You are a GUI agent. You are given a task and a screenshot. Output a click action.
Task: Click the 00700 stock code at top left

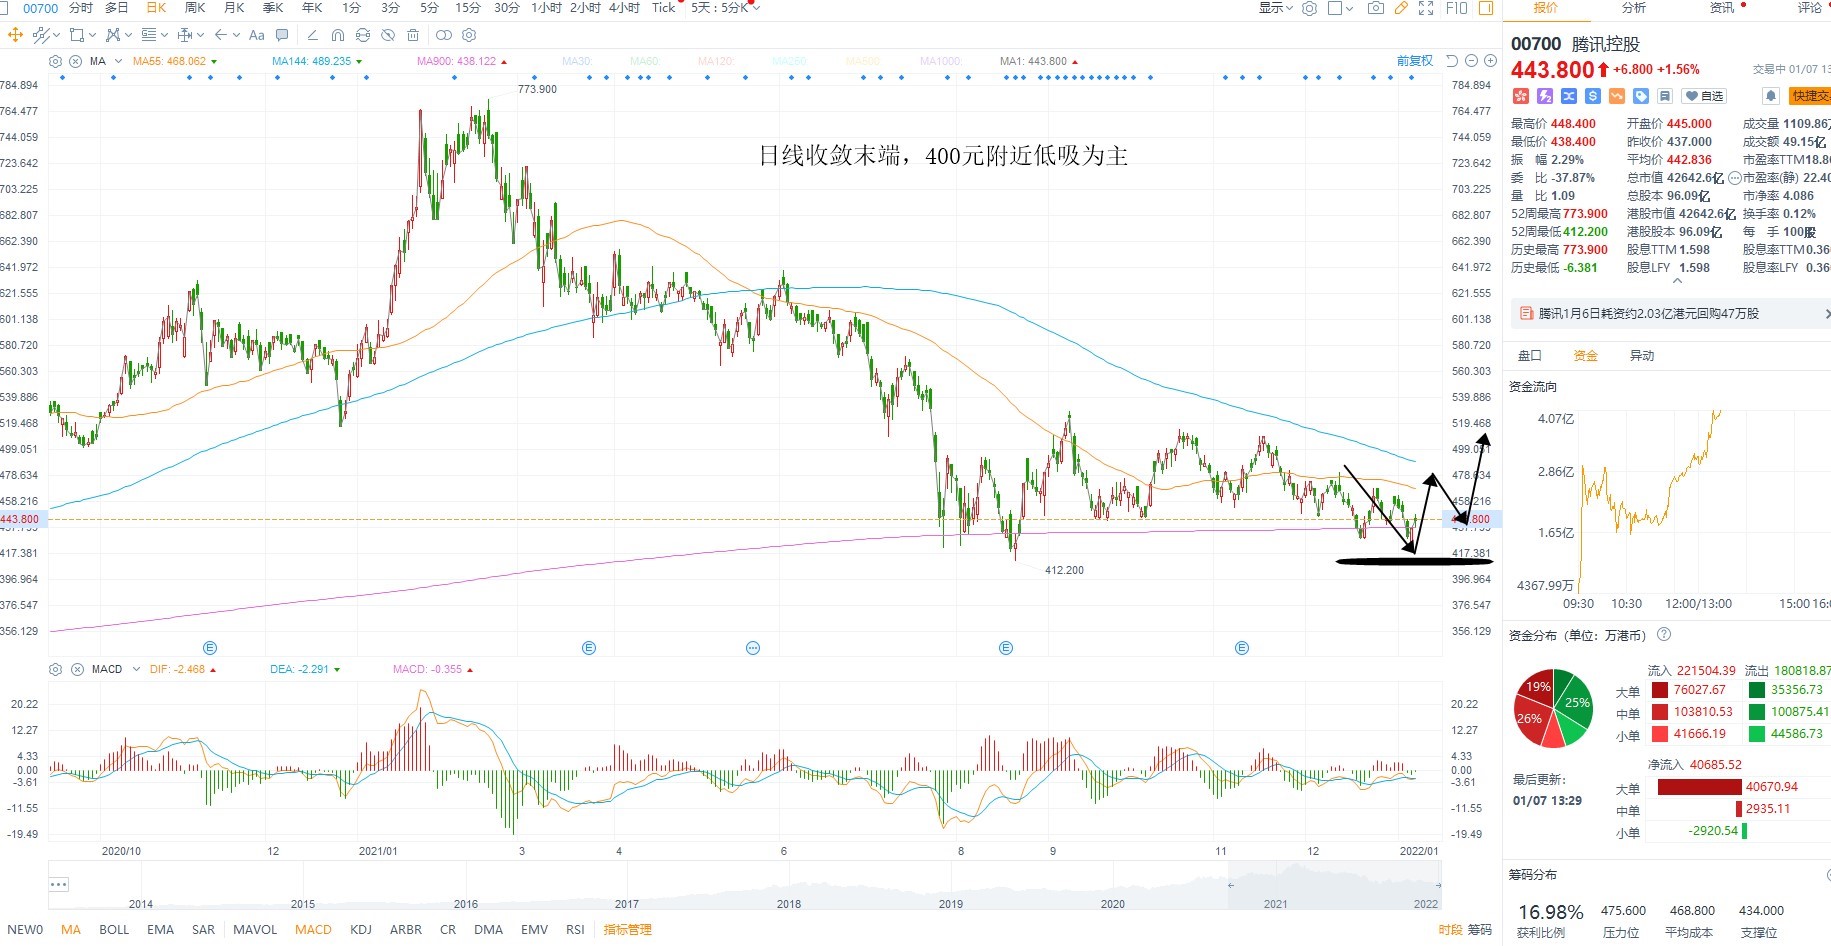(40, 8)
